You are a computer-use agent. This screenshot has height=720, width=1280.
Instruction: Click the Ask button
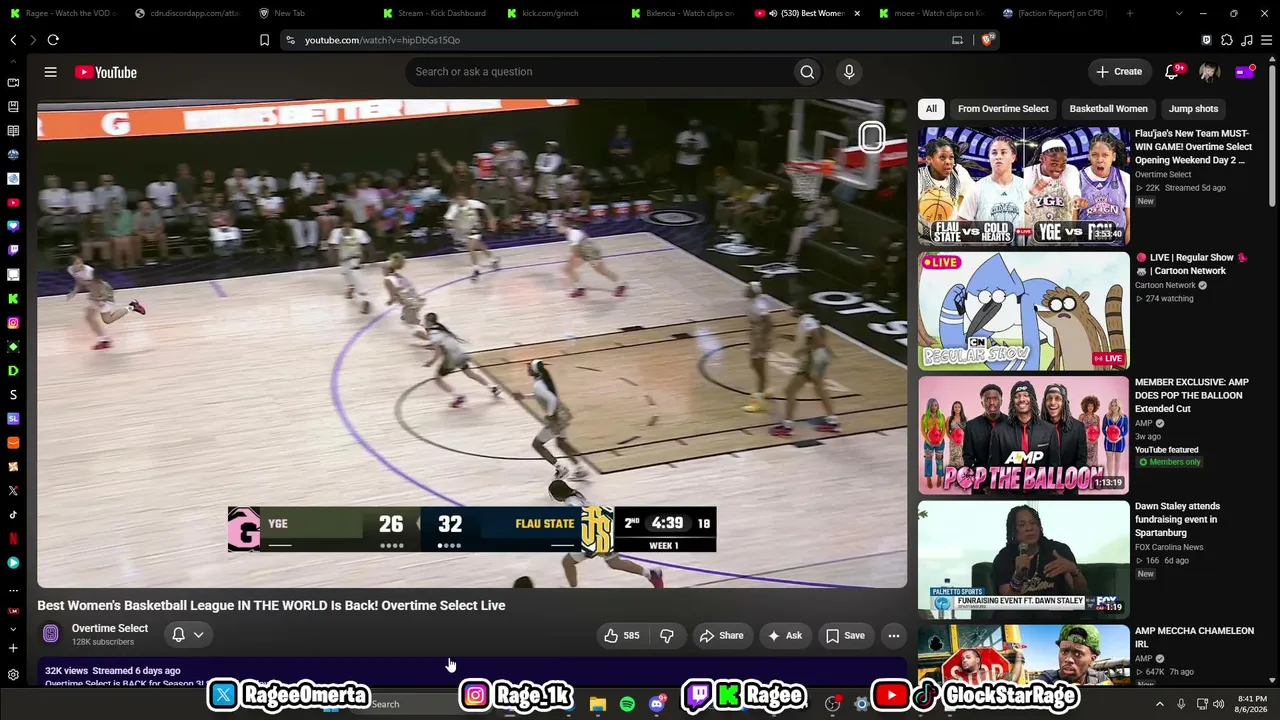point(785,635)
